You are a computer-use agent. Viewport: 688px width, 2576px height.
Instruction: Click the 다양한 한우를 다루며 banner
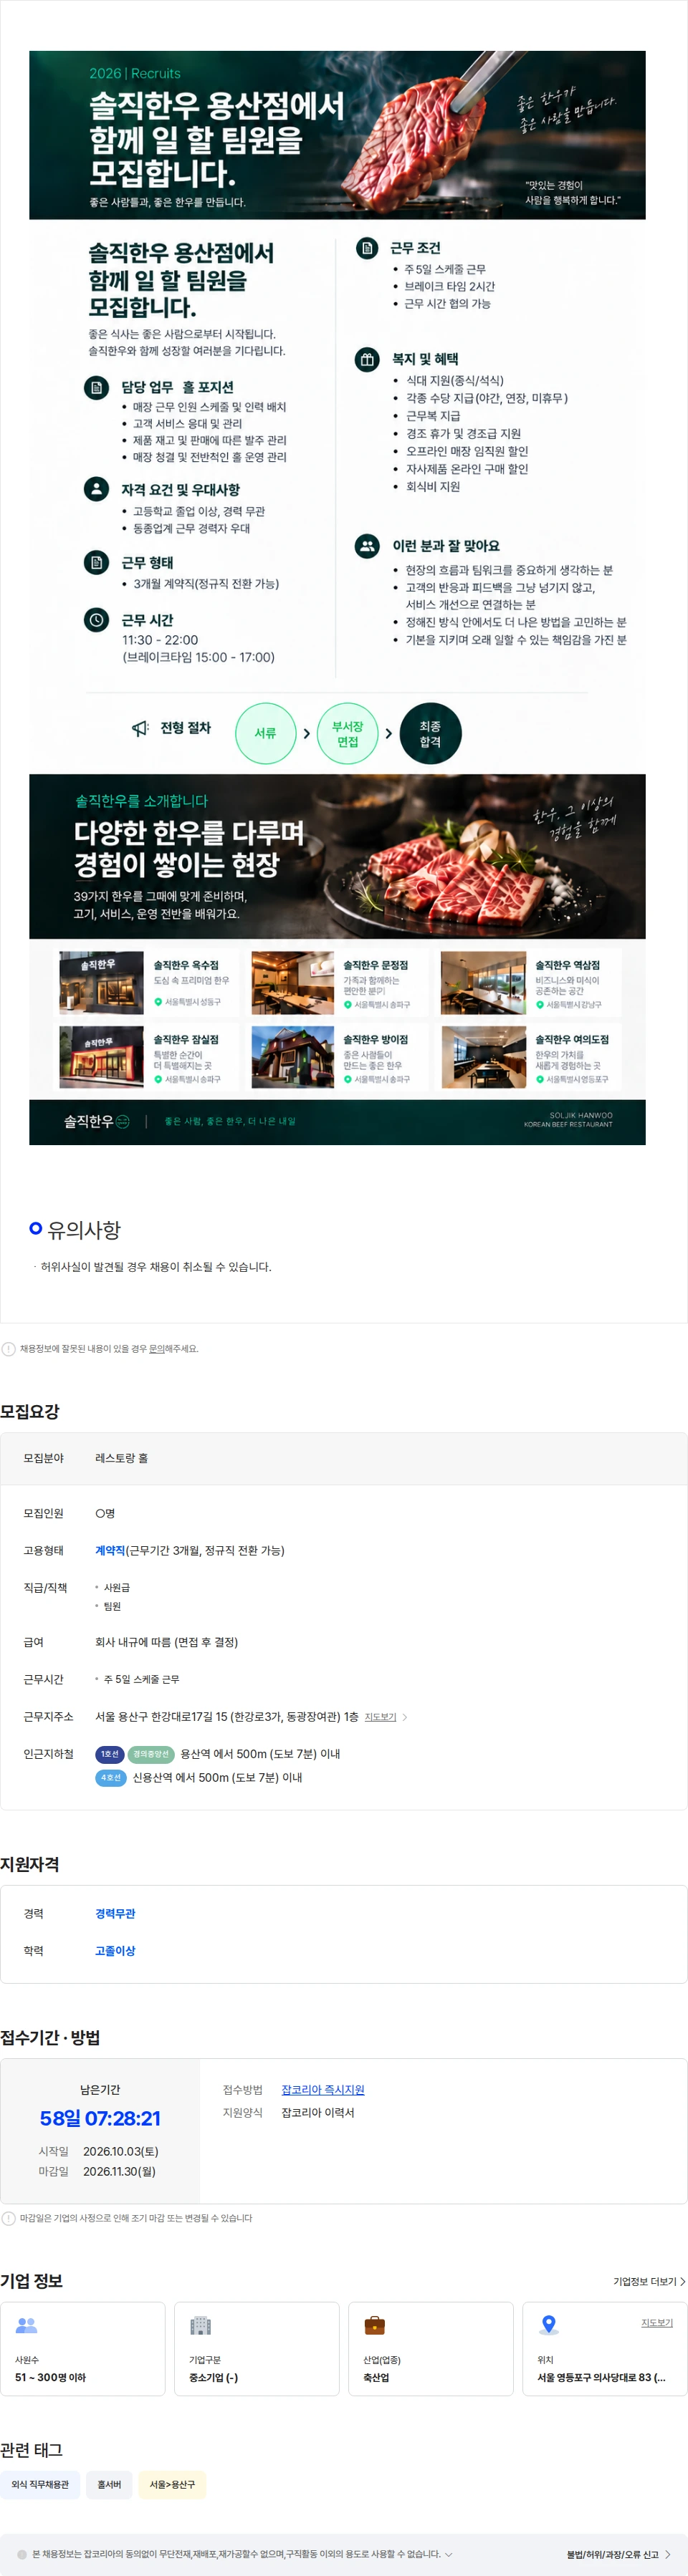click(x=337, y=856)
